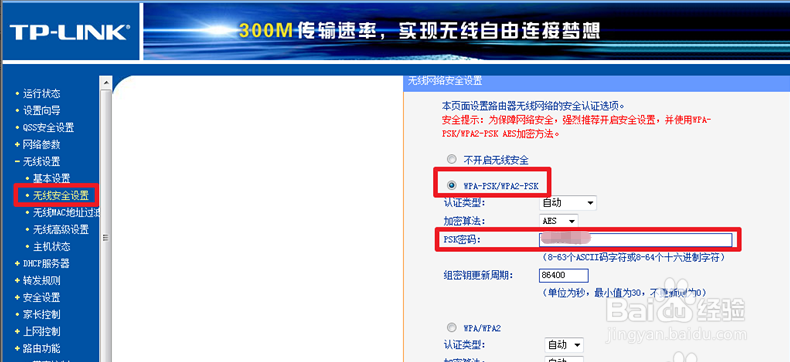The image size is (790, 362).
Task: Click the 300M传输速率 banner text
Action: point(419,31)
